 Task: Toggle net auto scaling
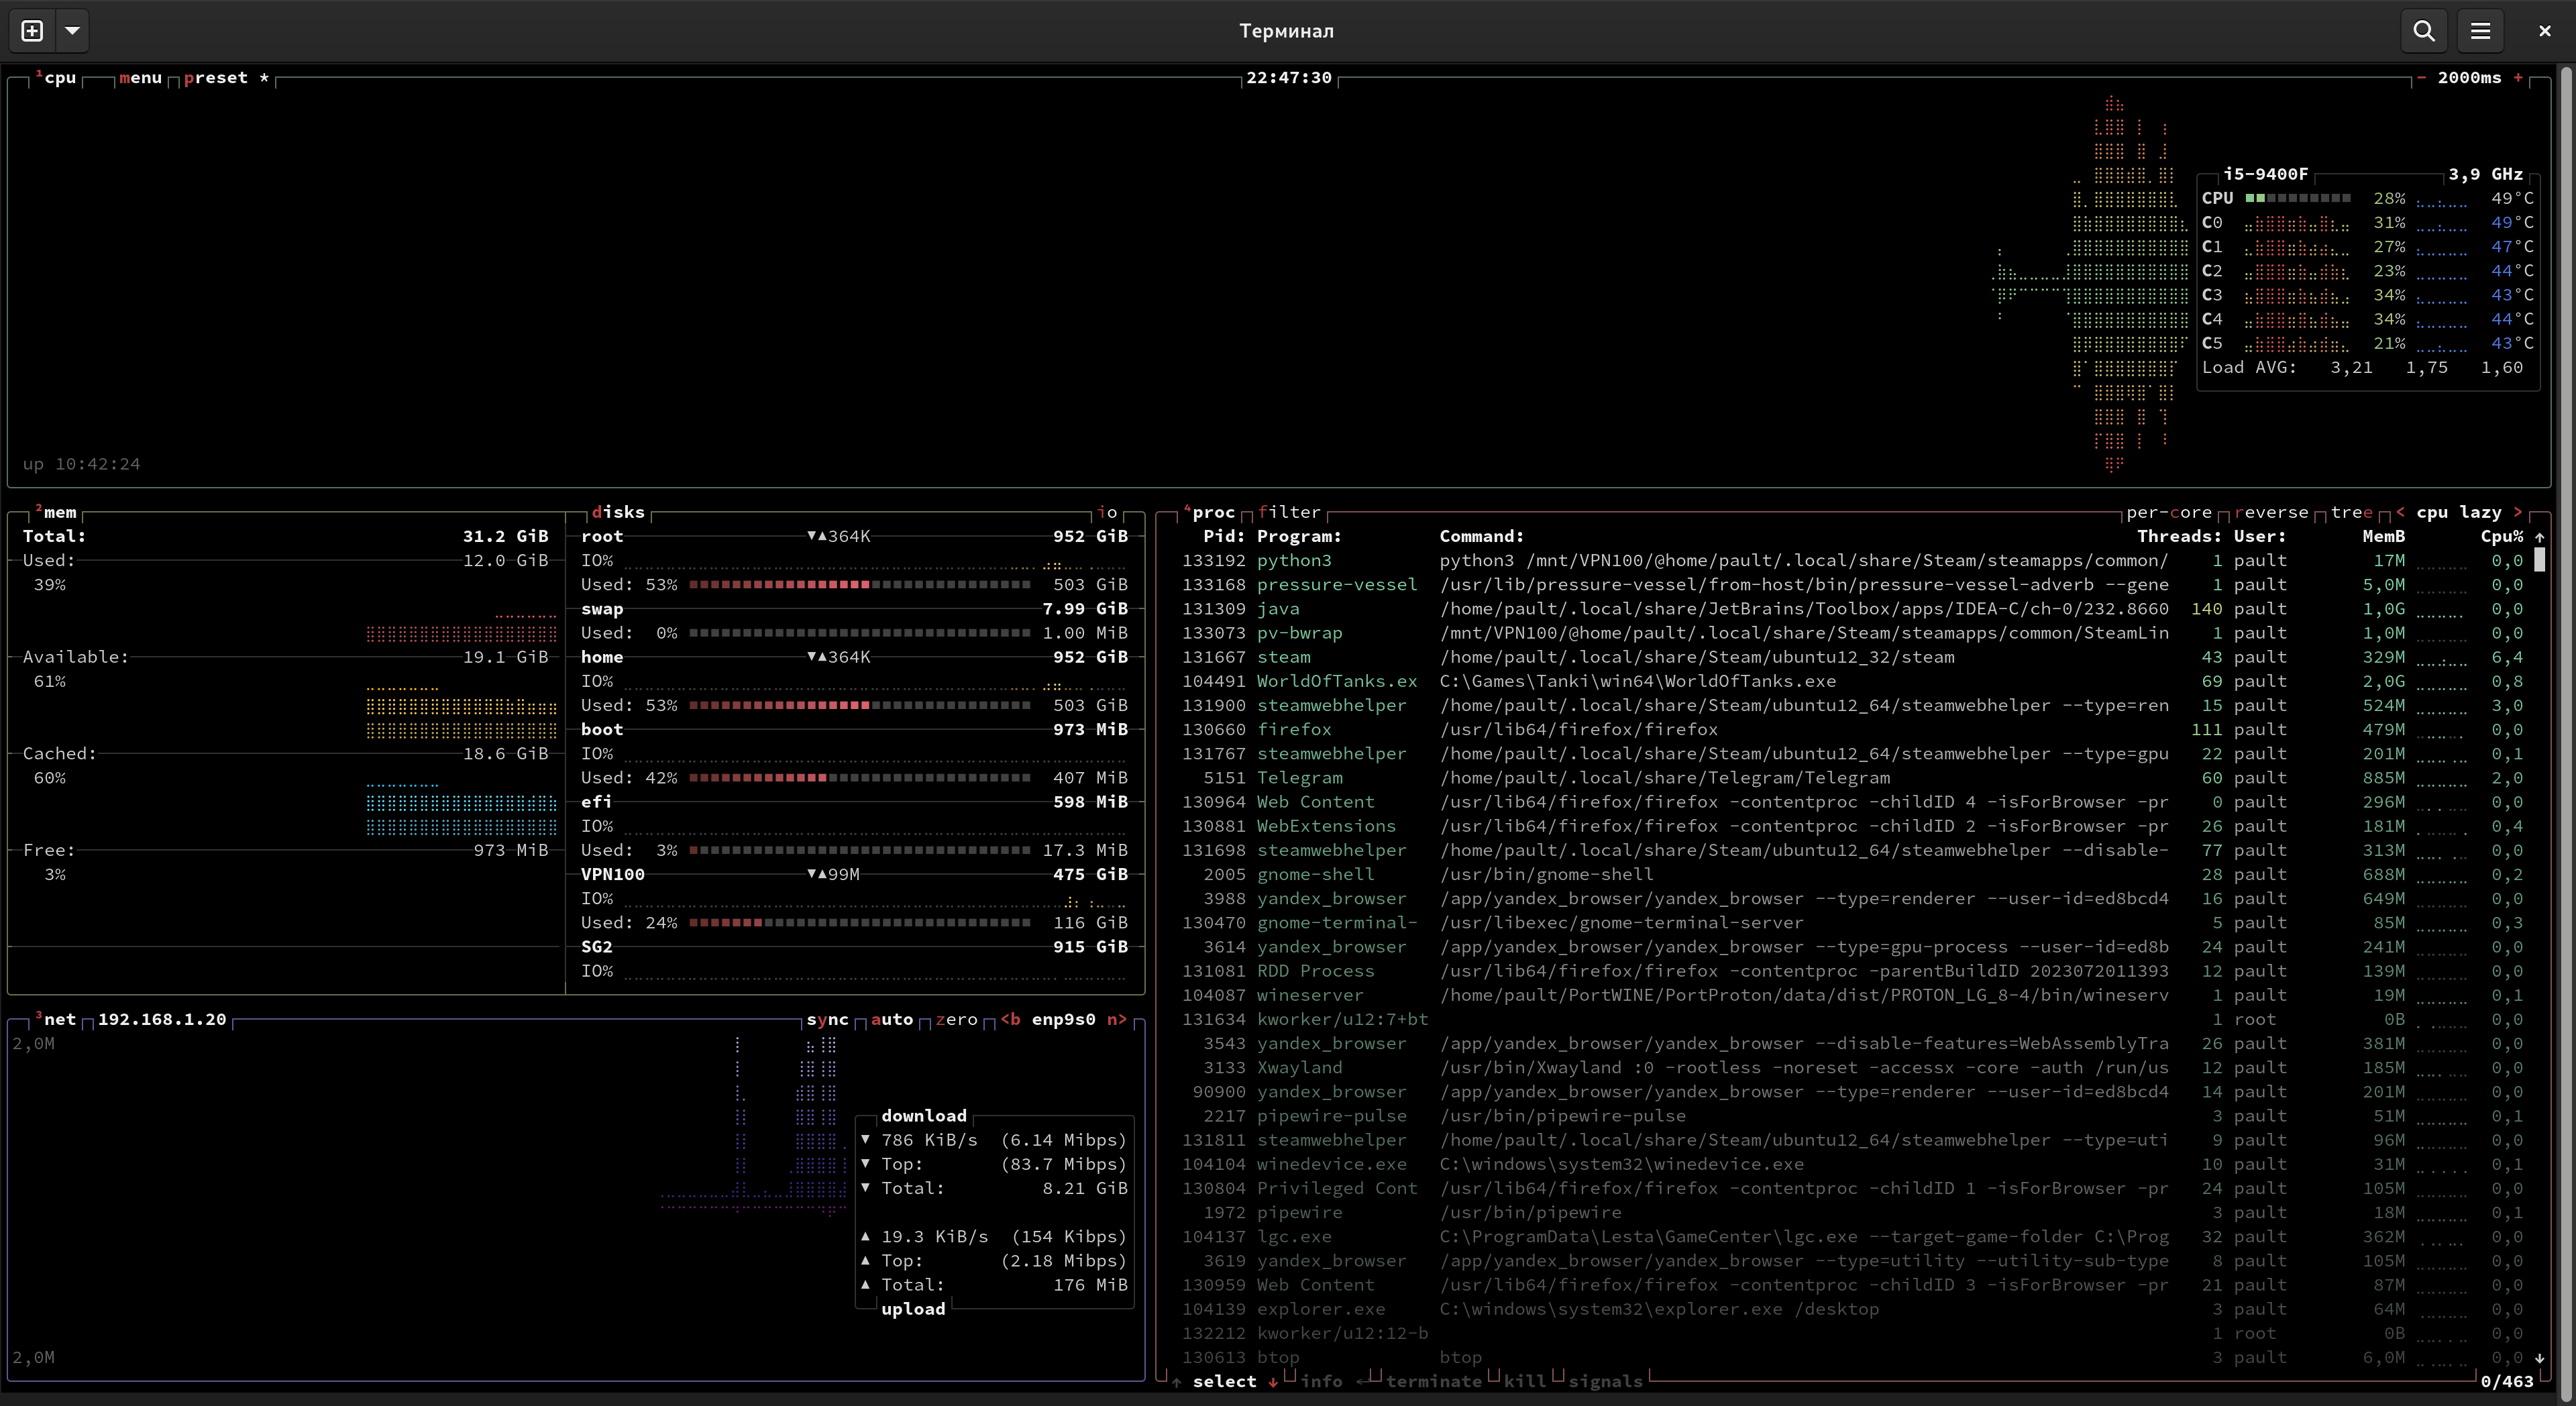[892, 1019]
